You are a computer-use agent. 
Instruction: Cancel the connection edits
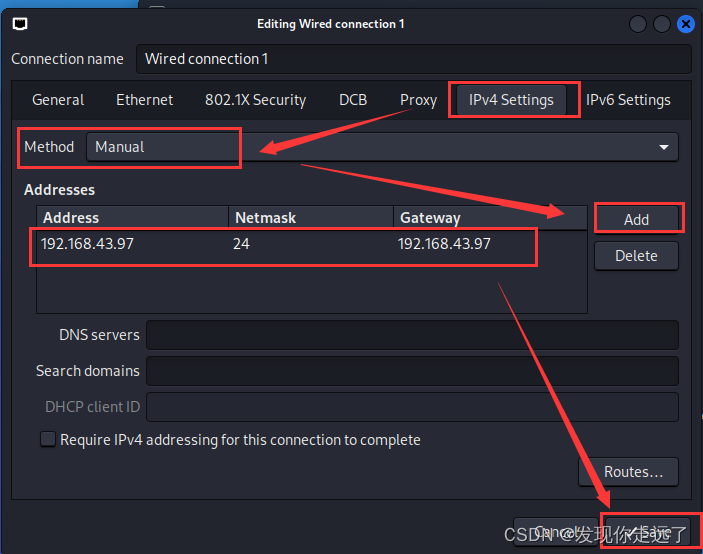tap(556, 532)
